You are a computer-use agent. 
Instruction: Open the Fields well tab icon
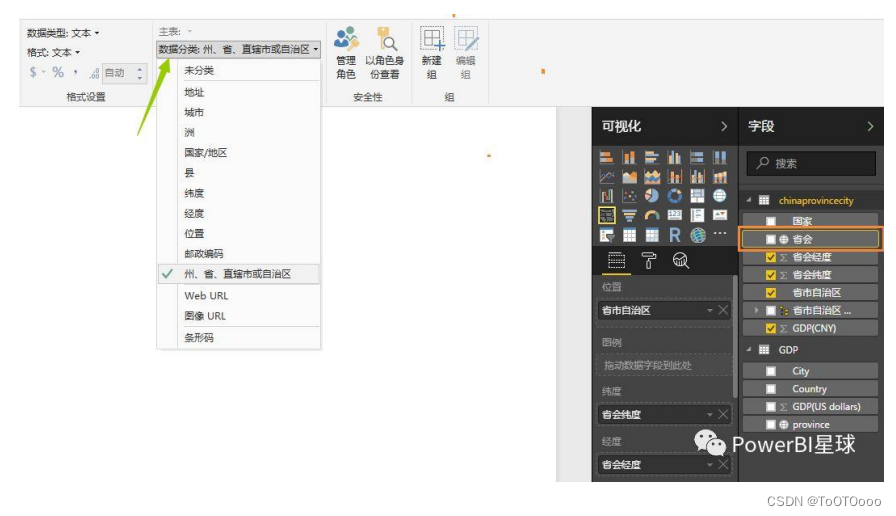pyautogui.click(x=616, y=261)
